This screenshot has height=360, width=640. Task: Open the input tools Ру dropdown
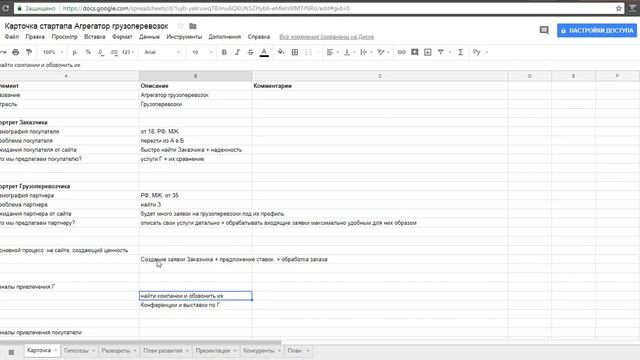(480, 52)
